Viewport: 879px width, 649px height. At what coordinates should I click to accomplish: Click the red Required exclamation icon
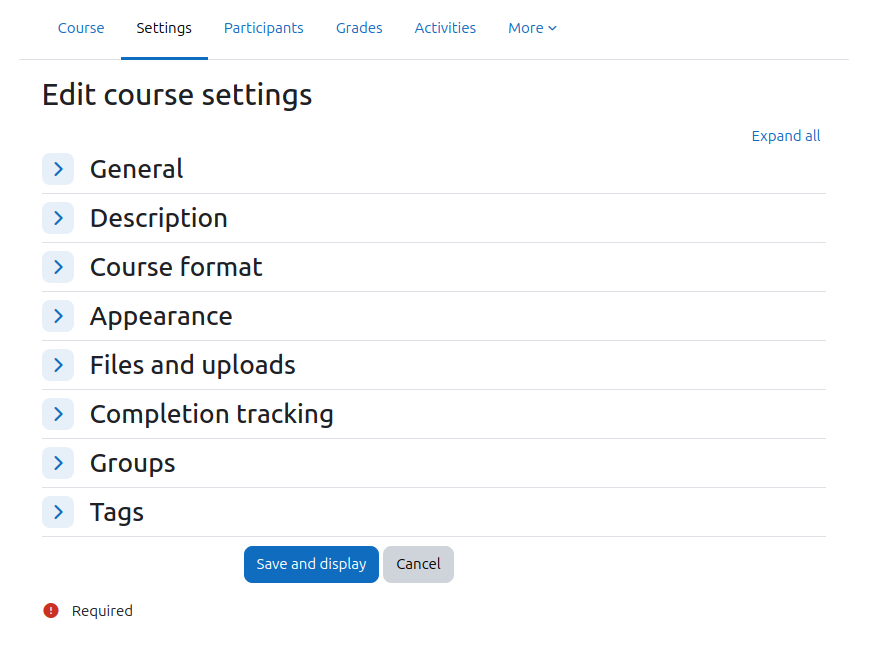tap(51, 610)
